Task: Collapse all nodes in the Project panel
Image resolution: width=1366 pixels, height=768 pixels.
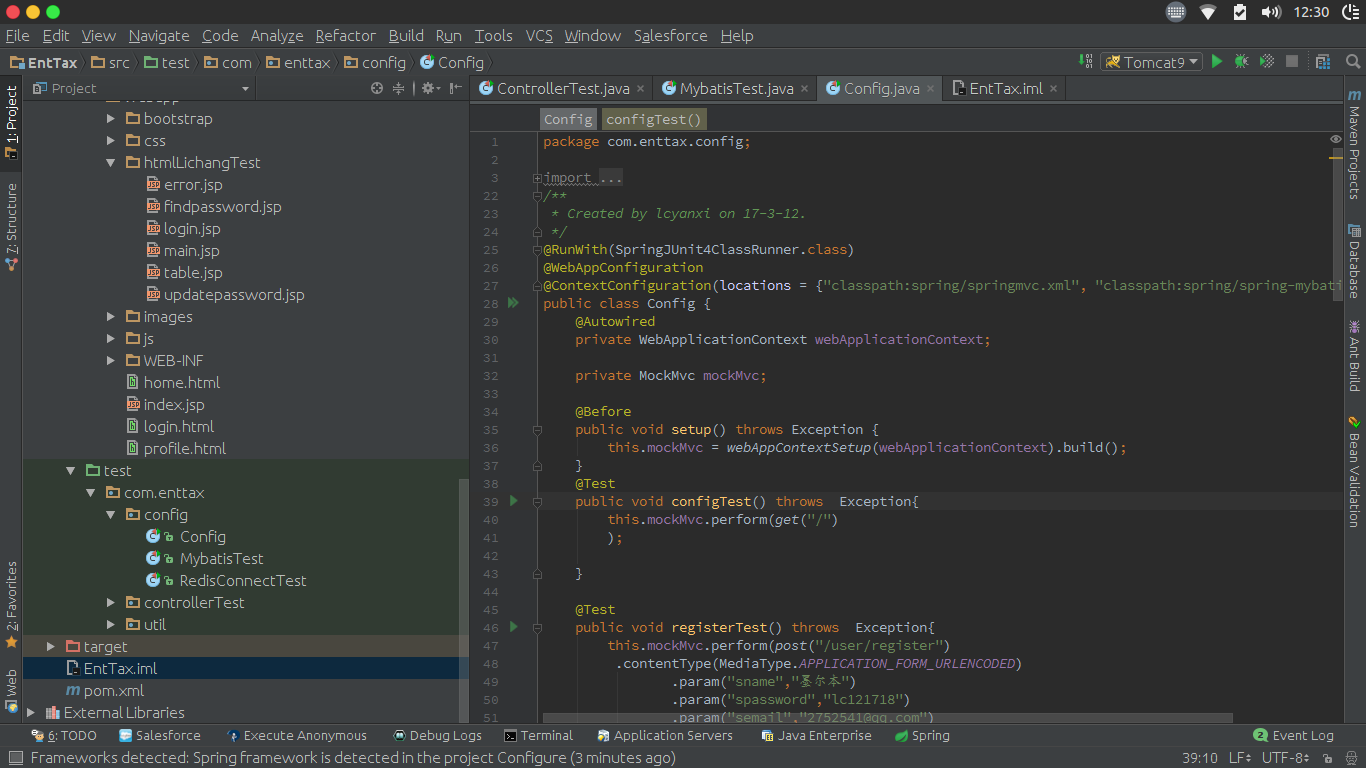Action: [x=398, y=88]
